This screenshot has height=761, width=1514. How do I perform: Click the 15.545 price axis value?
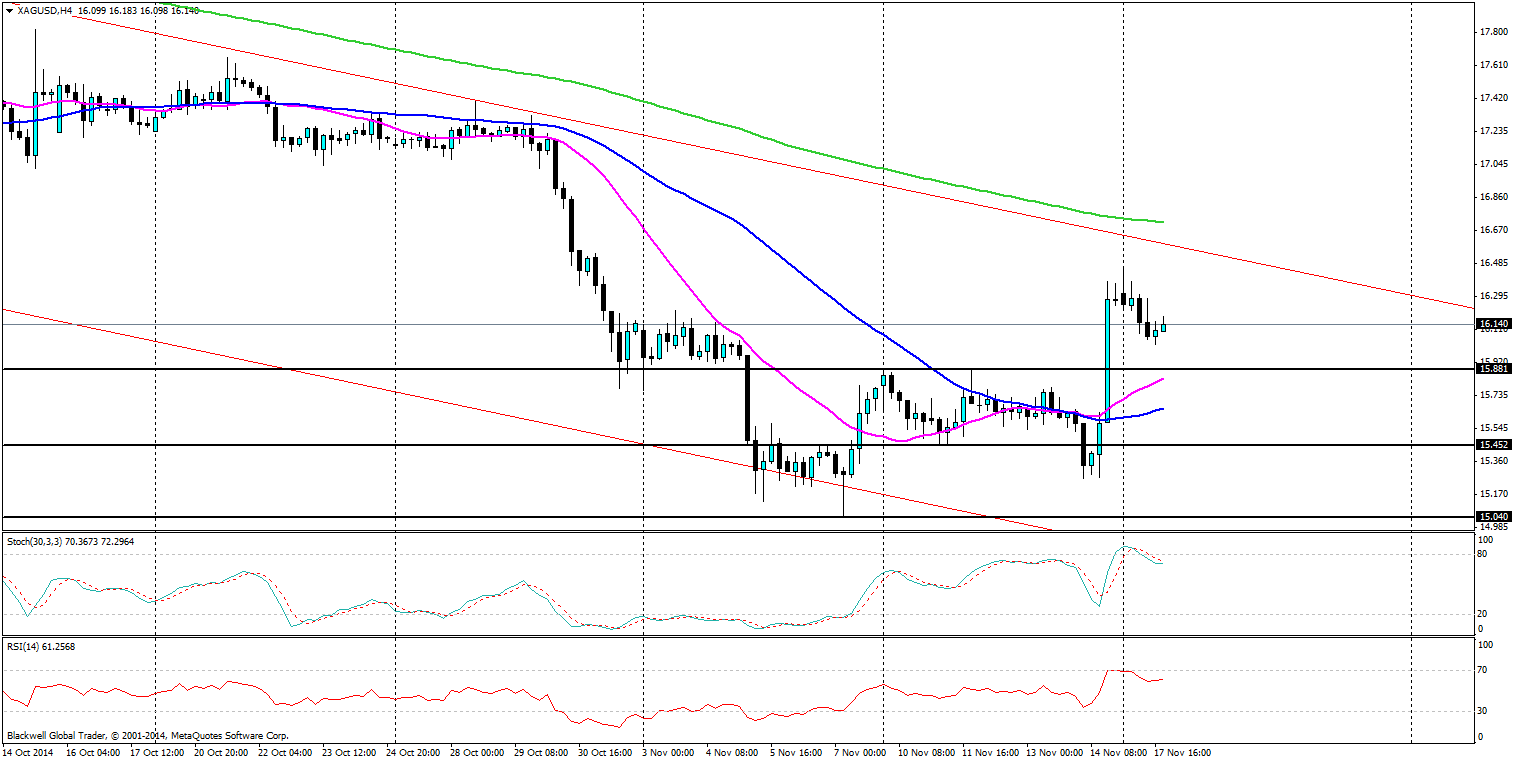pyautogui.click(x=1493, y=428)
